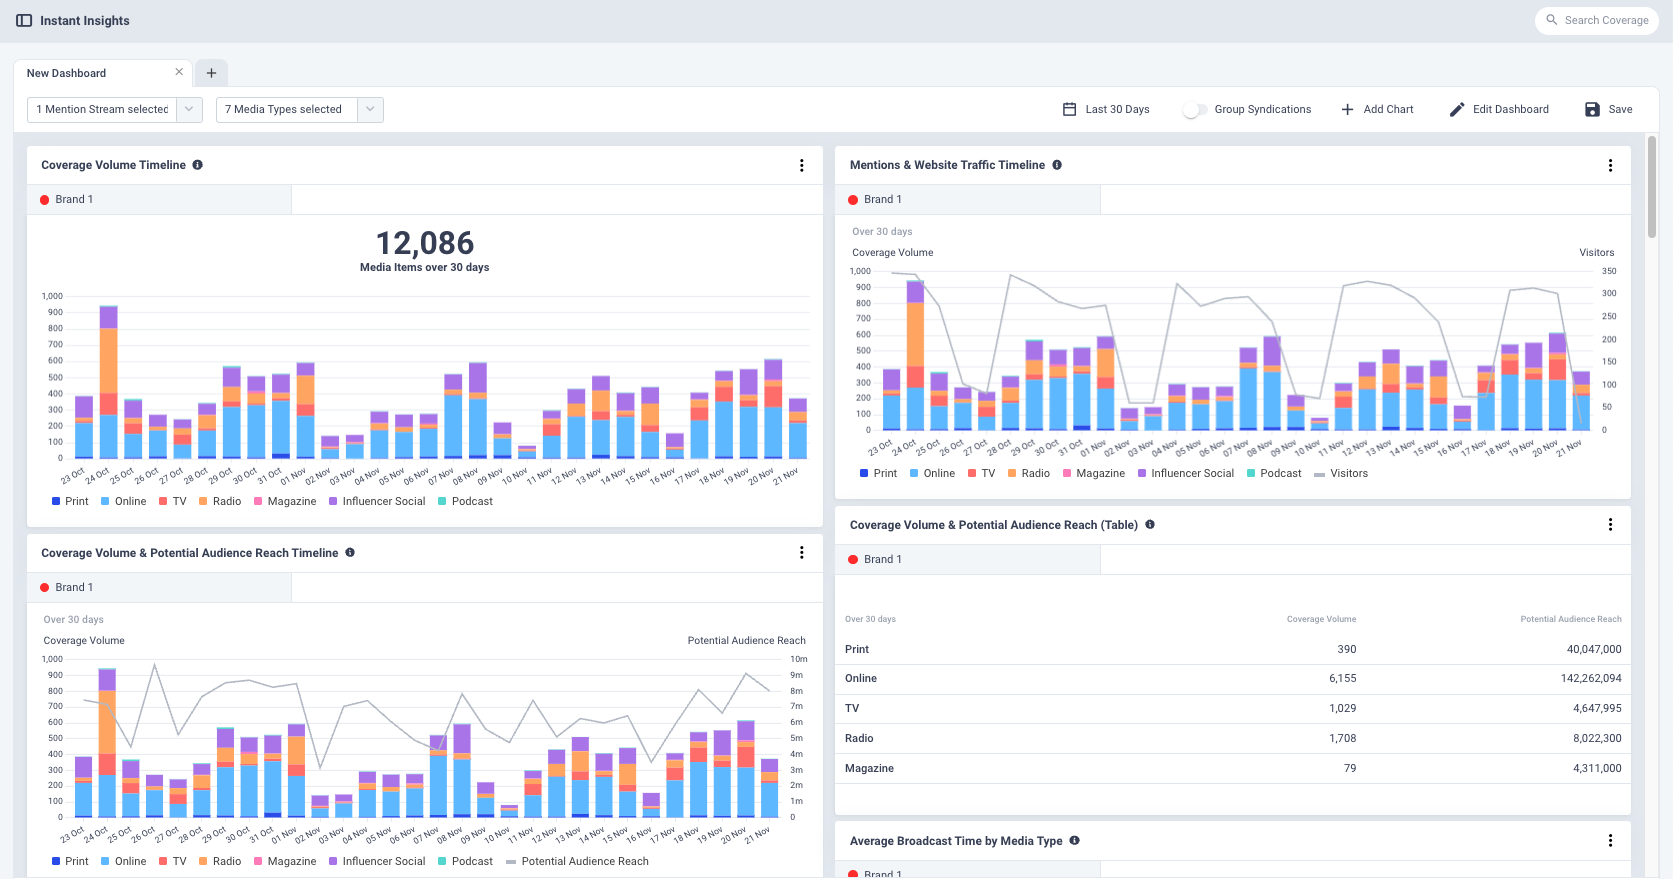Click the Save button label
The image size is (1673, 879).
[x=1620, y=109]
